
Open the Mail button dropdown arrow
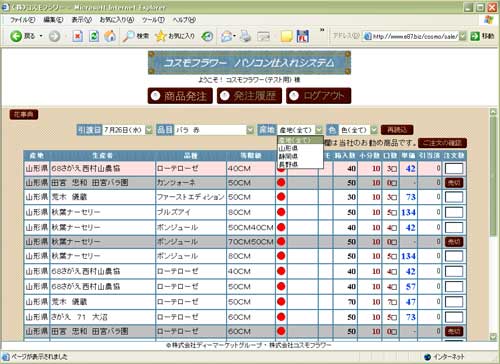pos(235,36)
